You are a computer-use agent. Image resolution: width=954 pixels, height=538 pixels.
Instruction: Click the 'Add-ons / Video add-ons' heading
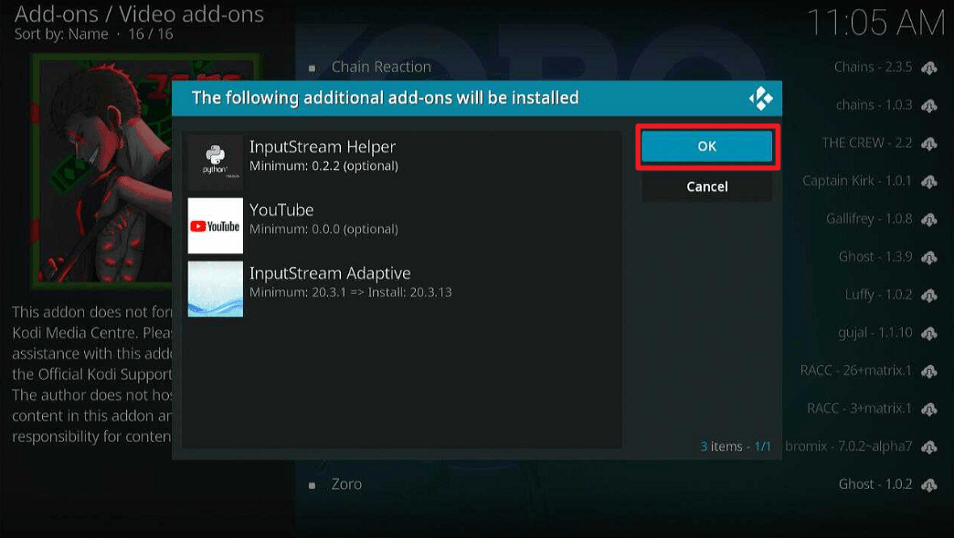(139, 13)
